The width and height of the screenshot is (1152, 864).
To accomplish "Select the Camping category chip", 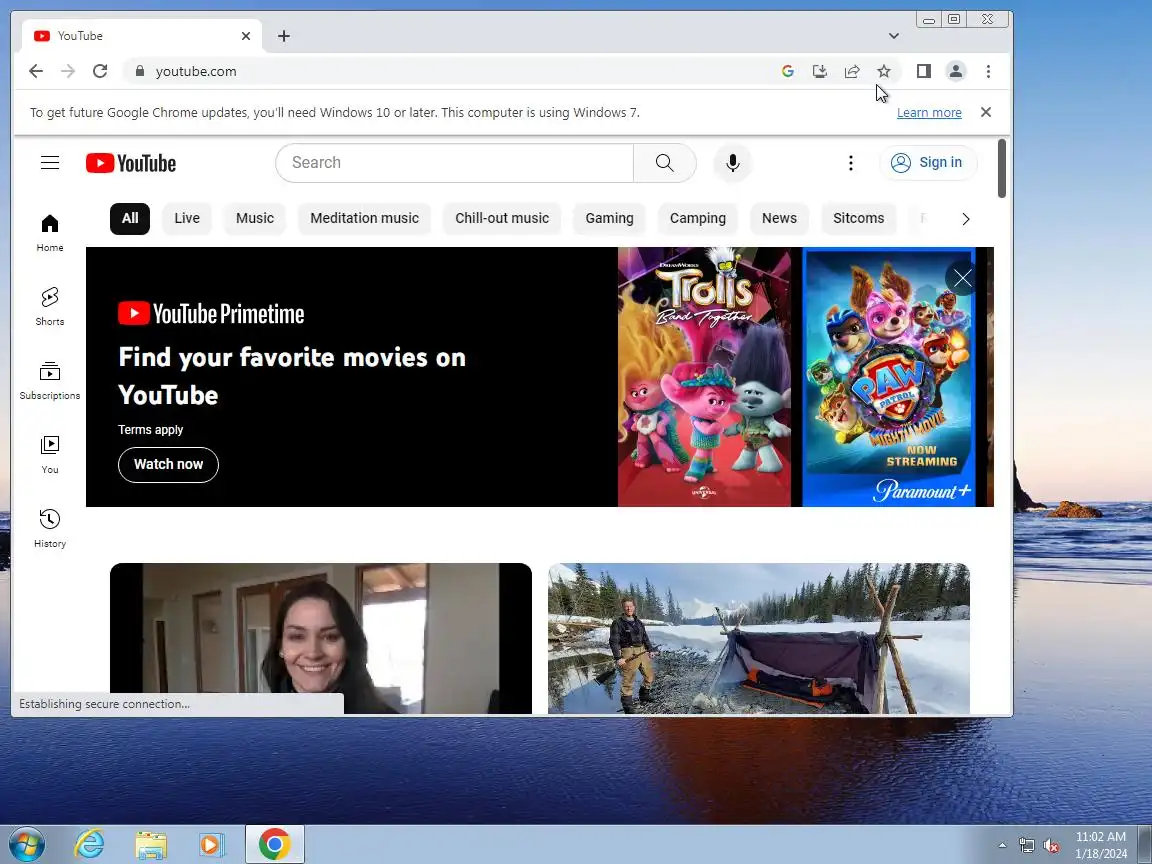I will point(697,218).
